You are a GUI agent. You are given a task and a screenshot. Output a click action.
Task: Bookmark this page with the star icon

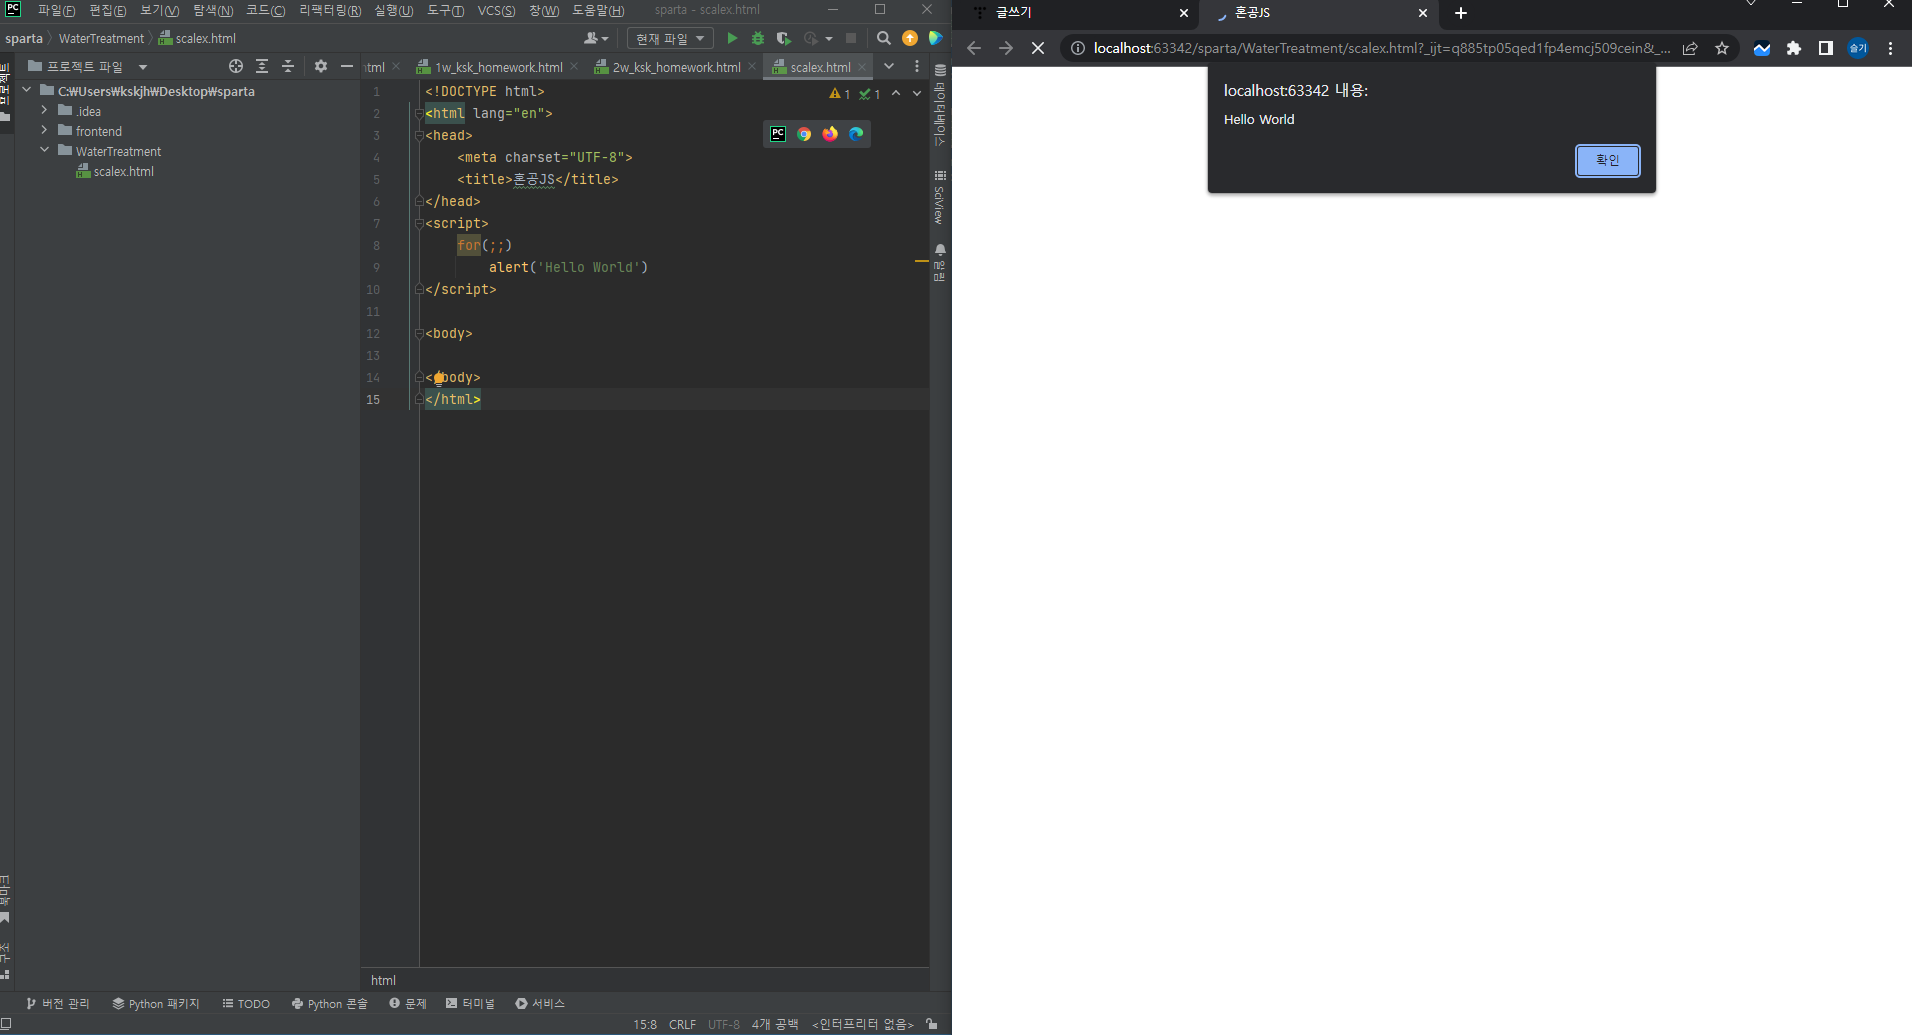[1722, 48]
